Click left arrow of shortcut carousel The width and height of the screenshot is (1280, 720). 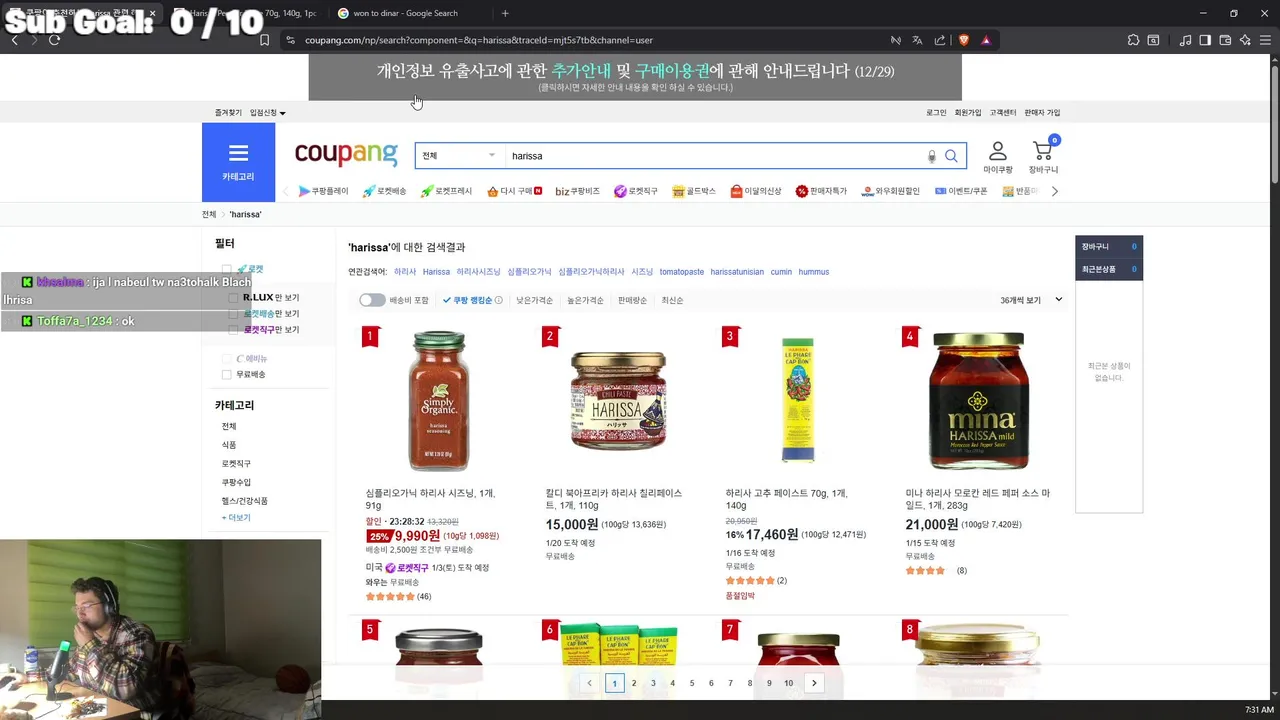[x=286, y=191]
